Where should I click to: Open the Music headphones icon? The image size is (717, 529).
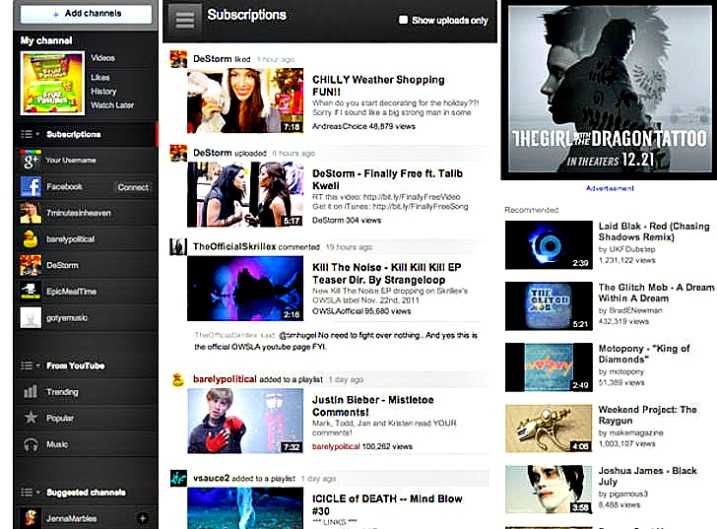(31, 444)
